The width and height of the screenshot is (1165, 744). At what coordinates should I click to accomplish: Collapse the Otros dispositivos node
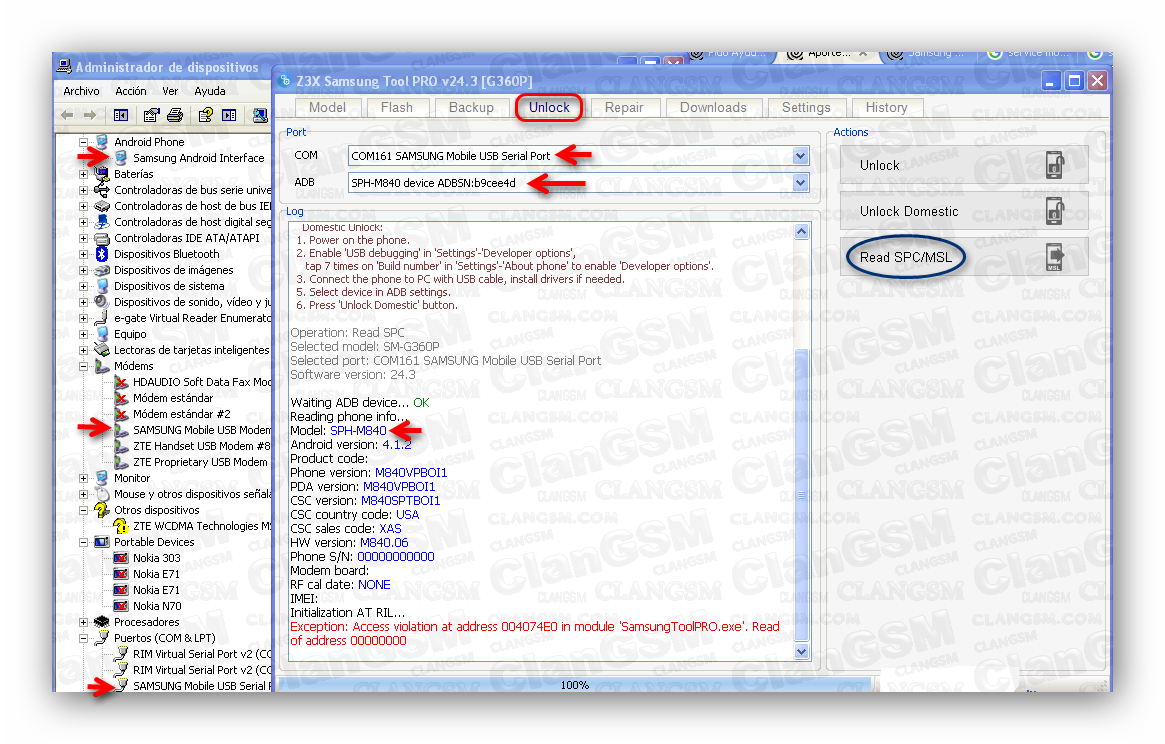[x=83, y=510]
